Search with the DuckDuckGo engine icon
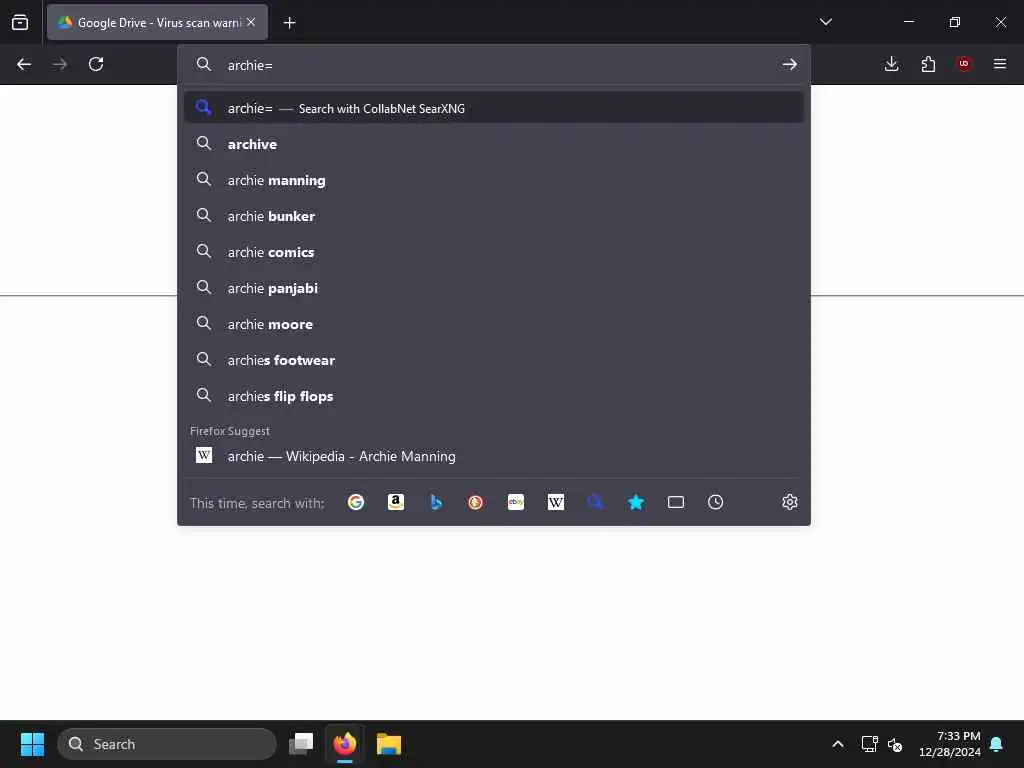The width and height of the screenshot is (1024, 768). point(475,502)
